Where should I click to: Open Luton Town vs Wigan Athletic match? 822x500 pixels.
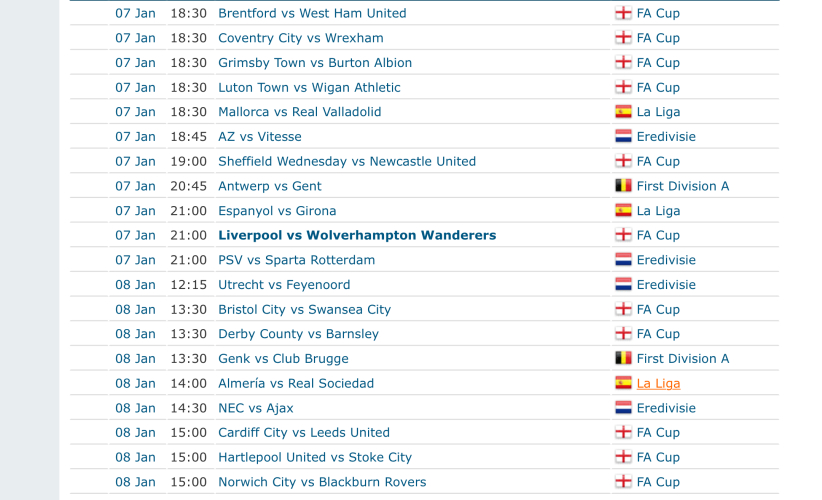coord(309,88)
